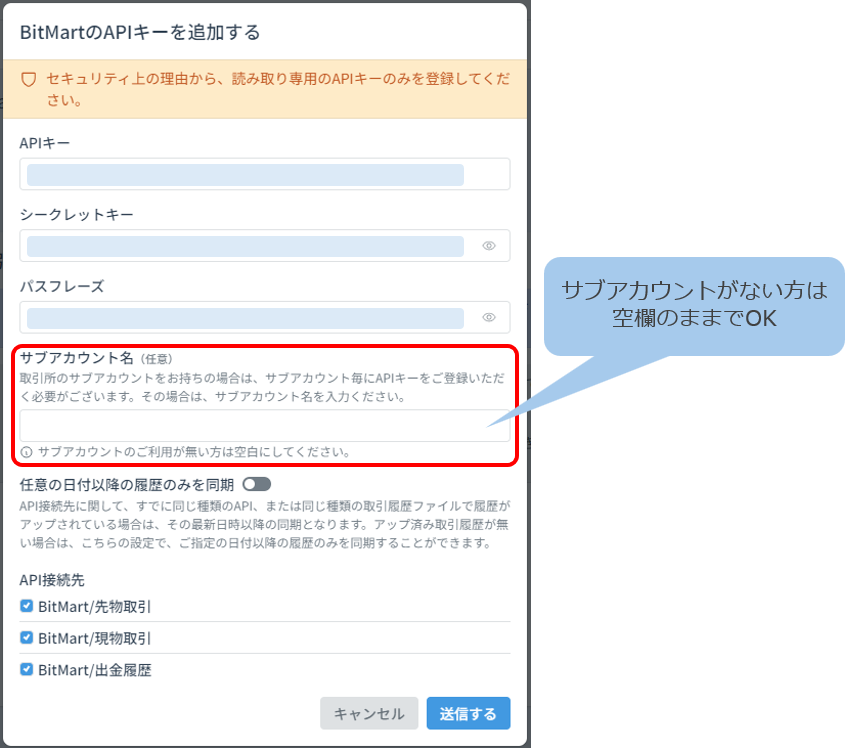Click the パスフレーズ input field

point(265,317)
